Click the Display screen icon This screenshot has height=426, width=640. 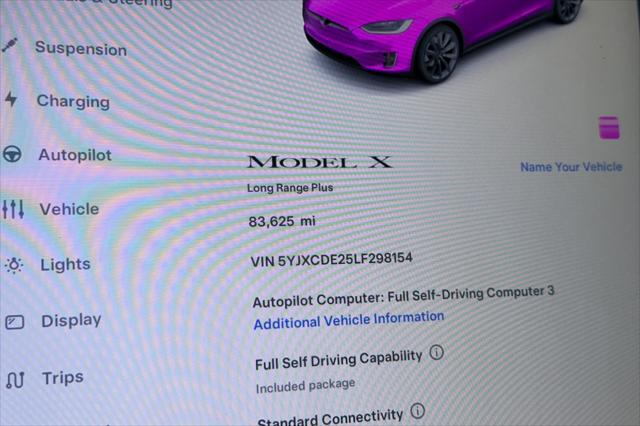[15, 322]
